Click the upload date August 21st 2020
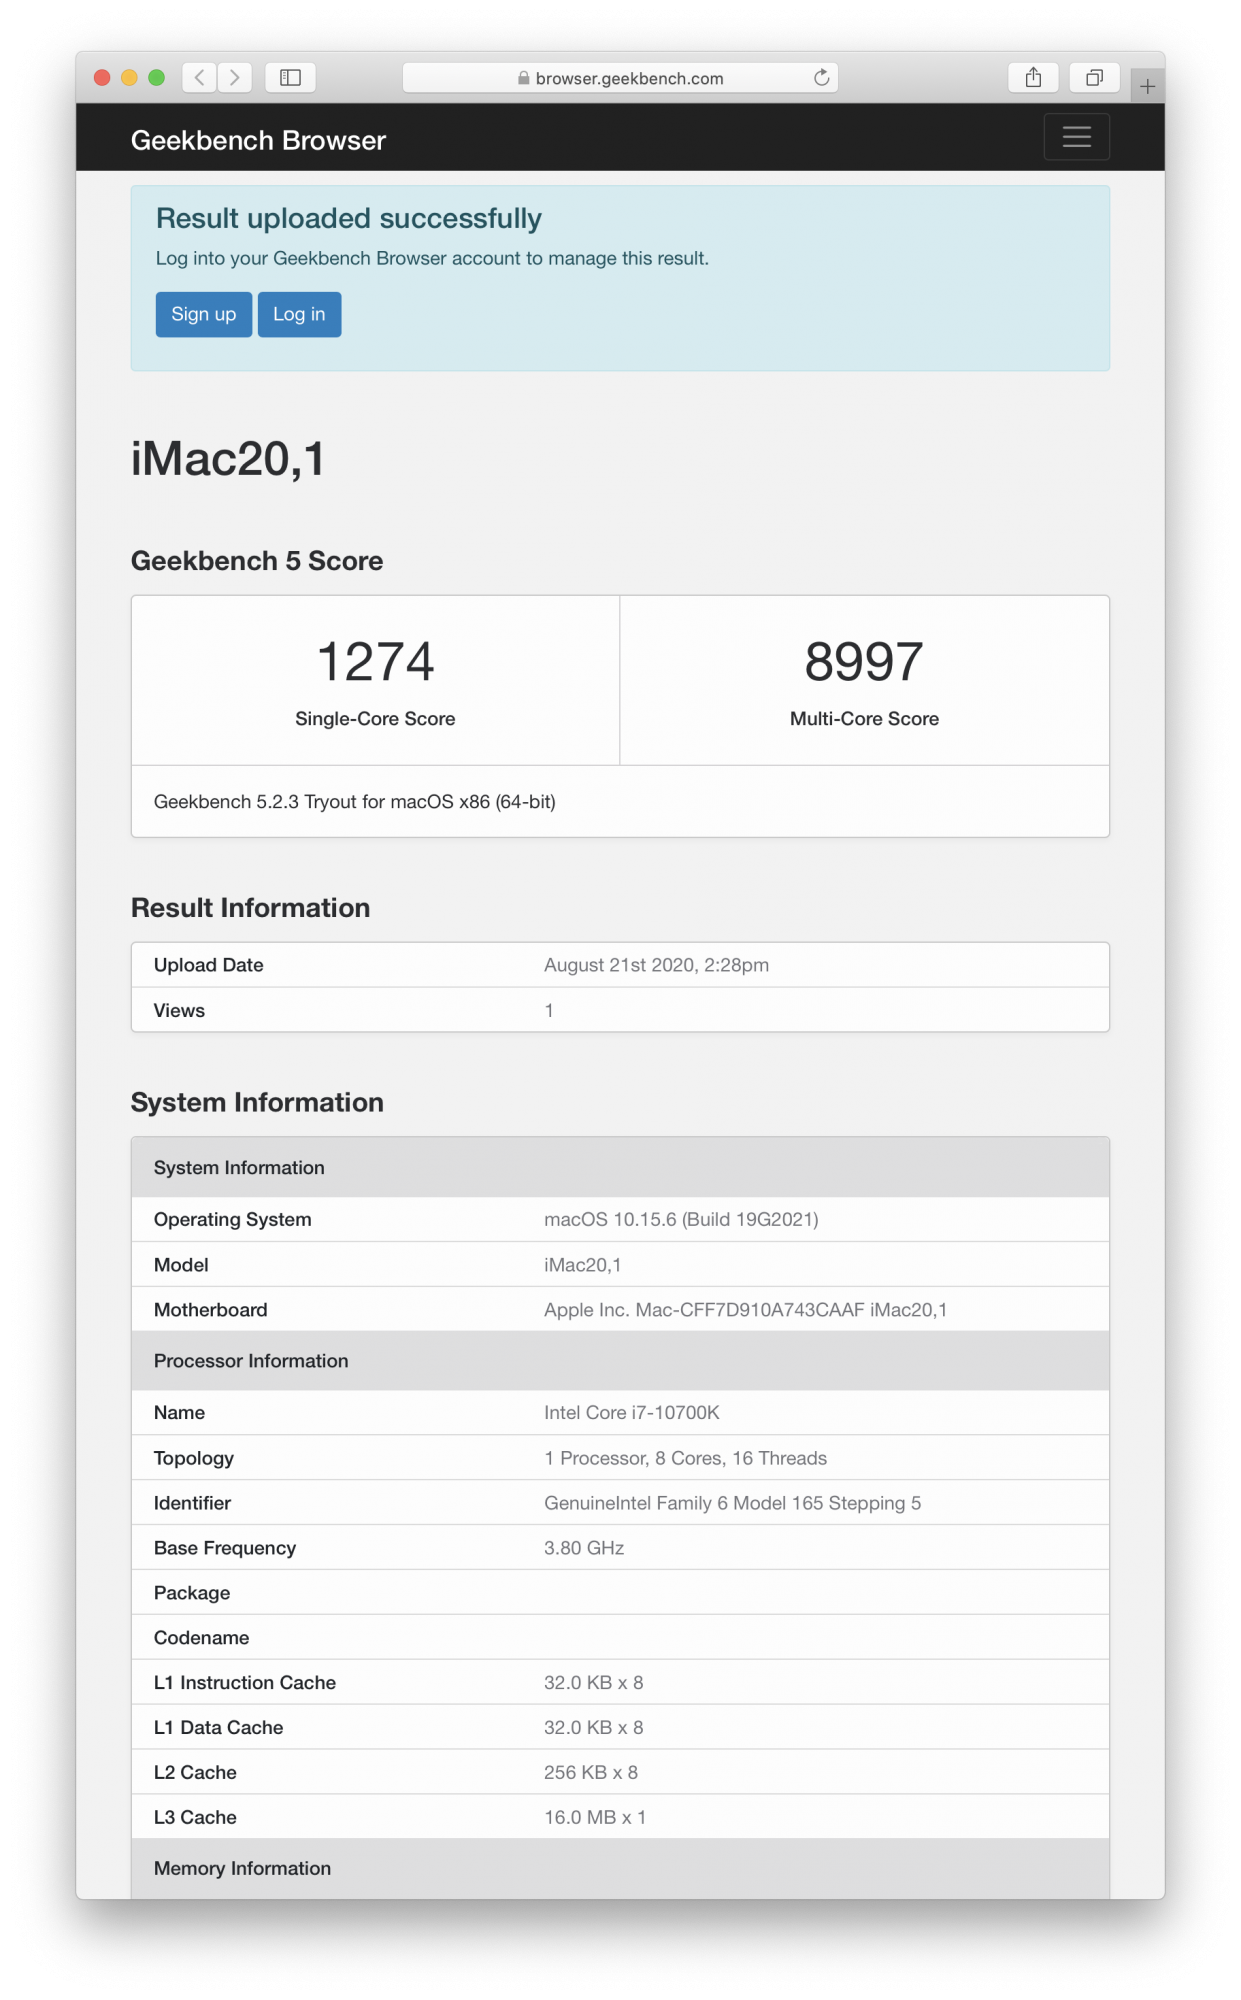Screen dimensions: 1241x2000 656,965
